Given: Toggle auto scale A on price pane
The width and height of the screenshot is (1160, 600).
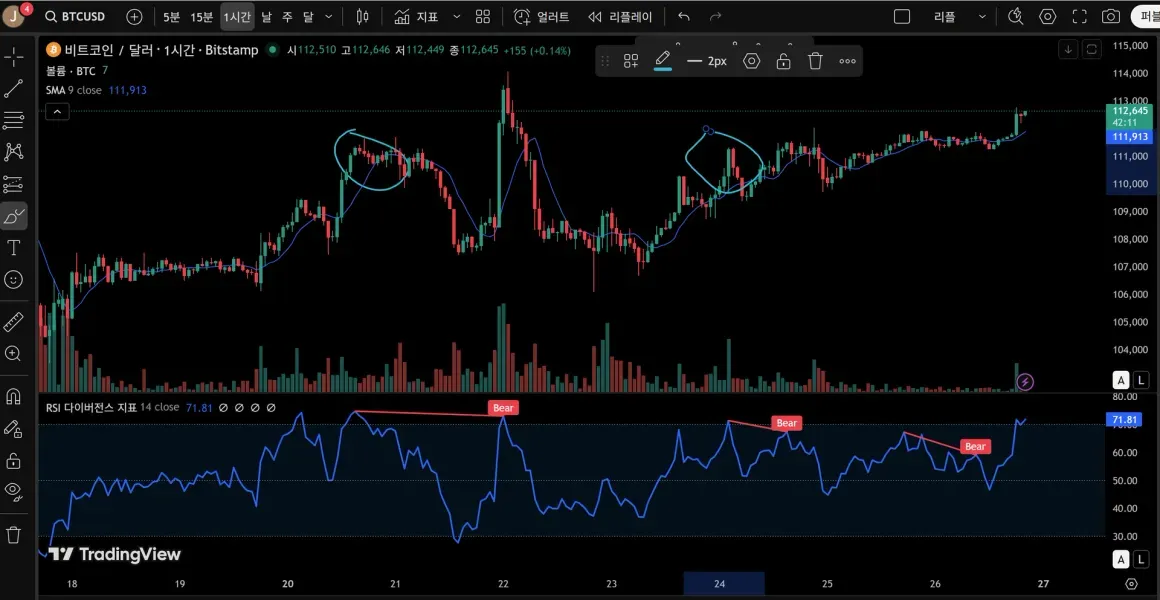Looking at the screenshot, I should [x=1122, y=381].
